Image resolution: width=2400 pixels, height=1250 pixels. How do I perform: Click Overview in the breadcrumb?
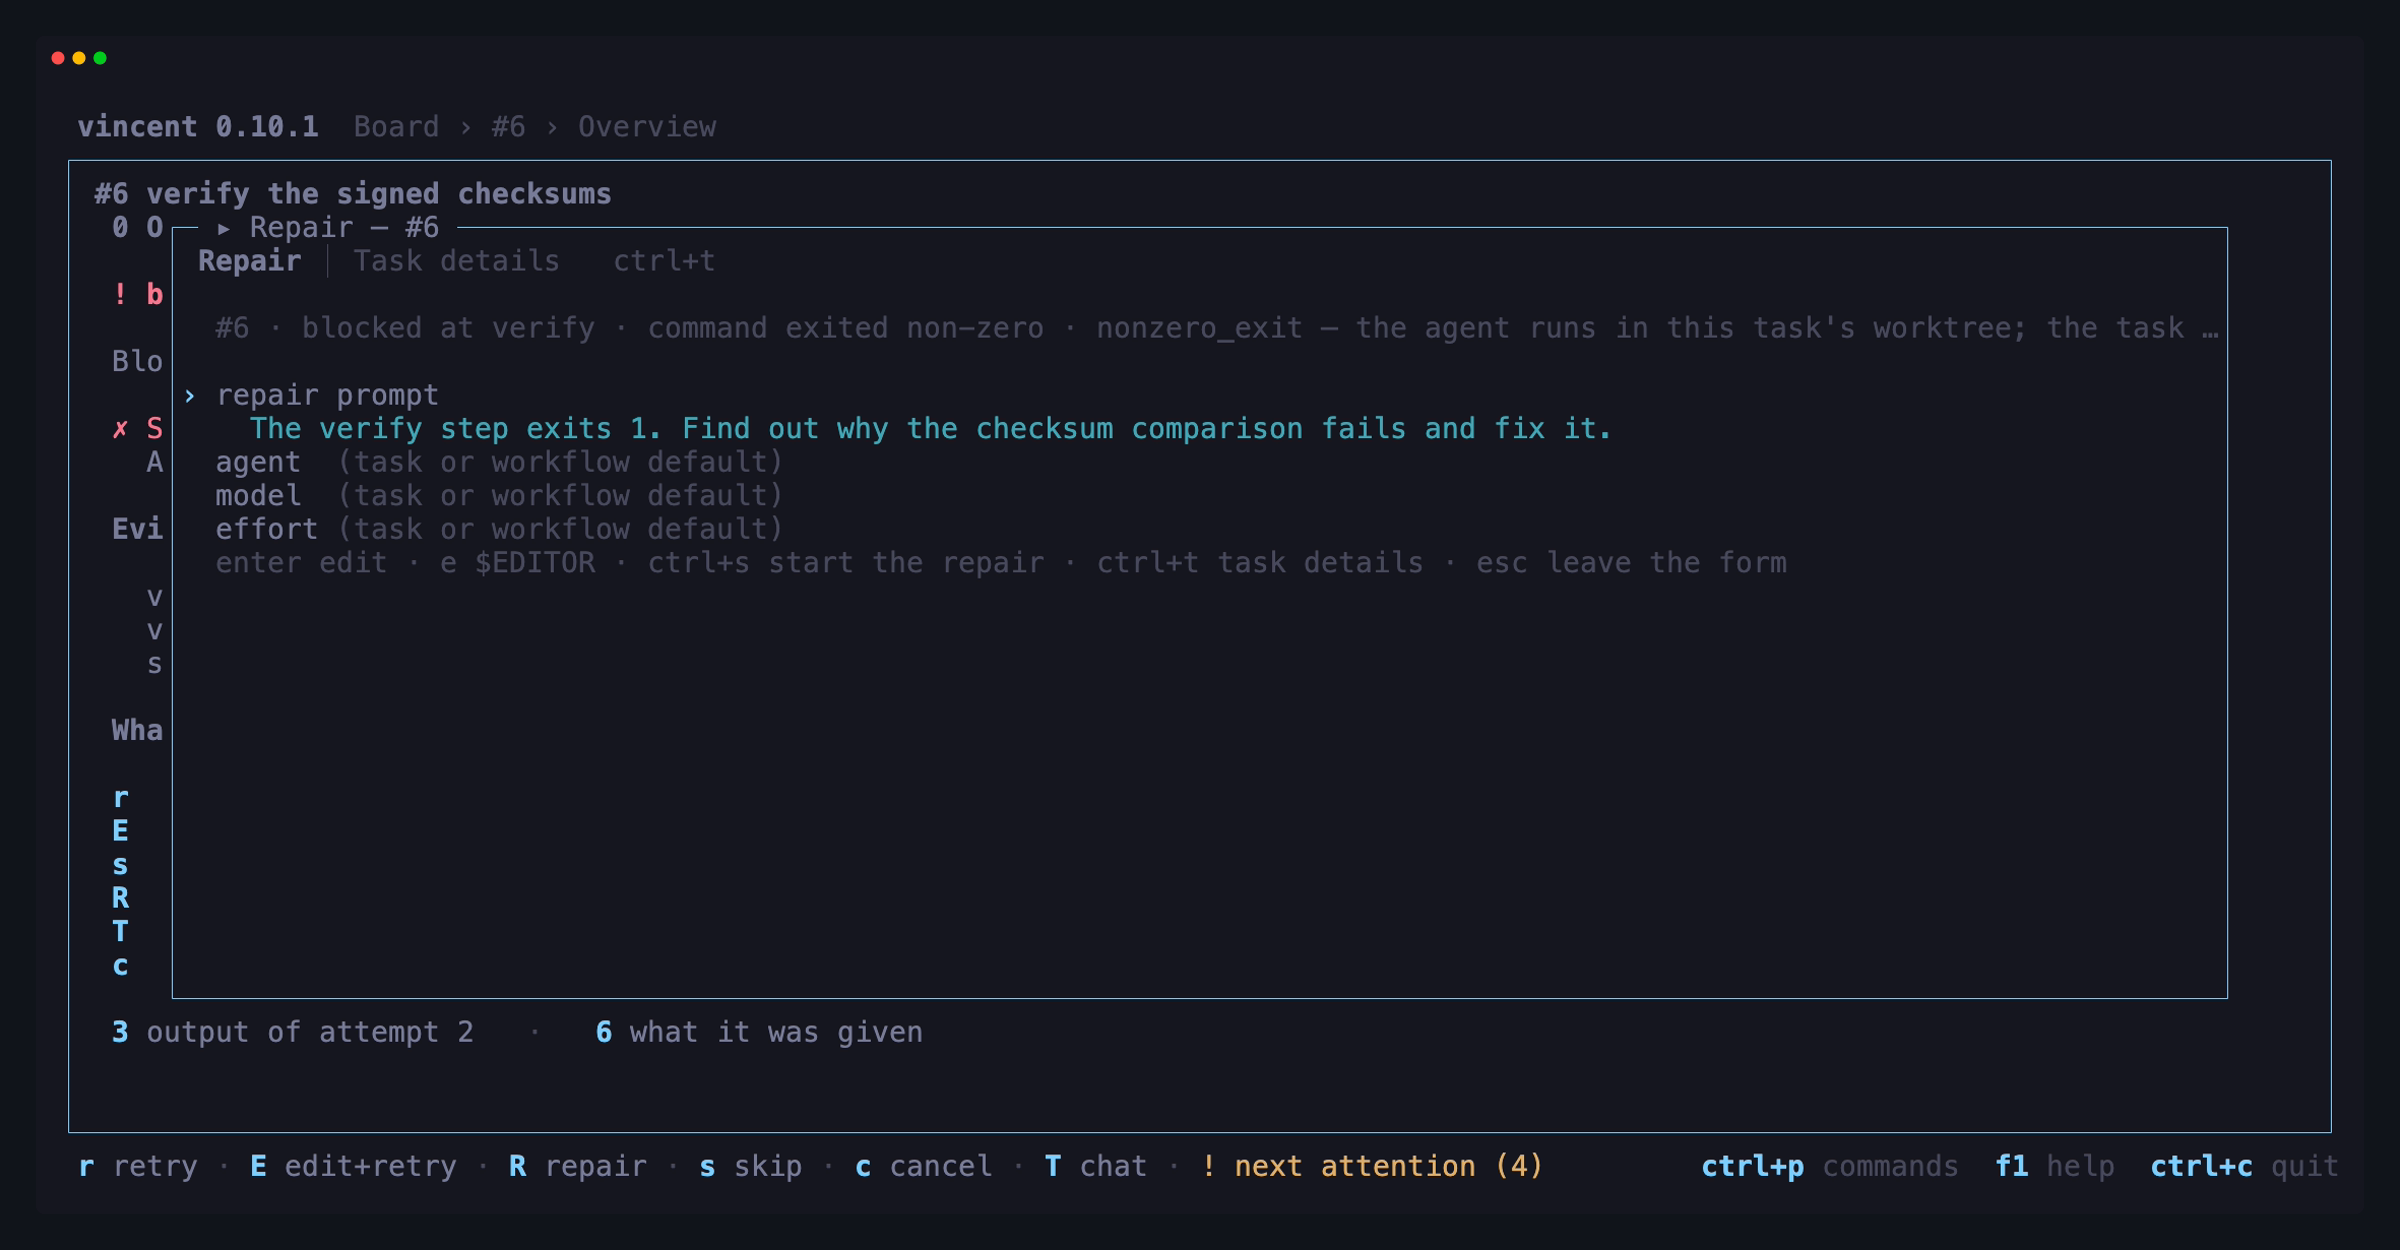647,127
